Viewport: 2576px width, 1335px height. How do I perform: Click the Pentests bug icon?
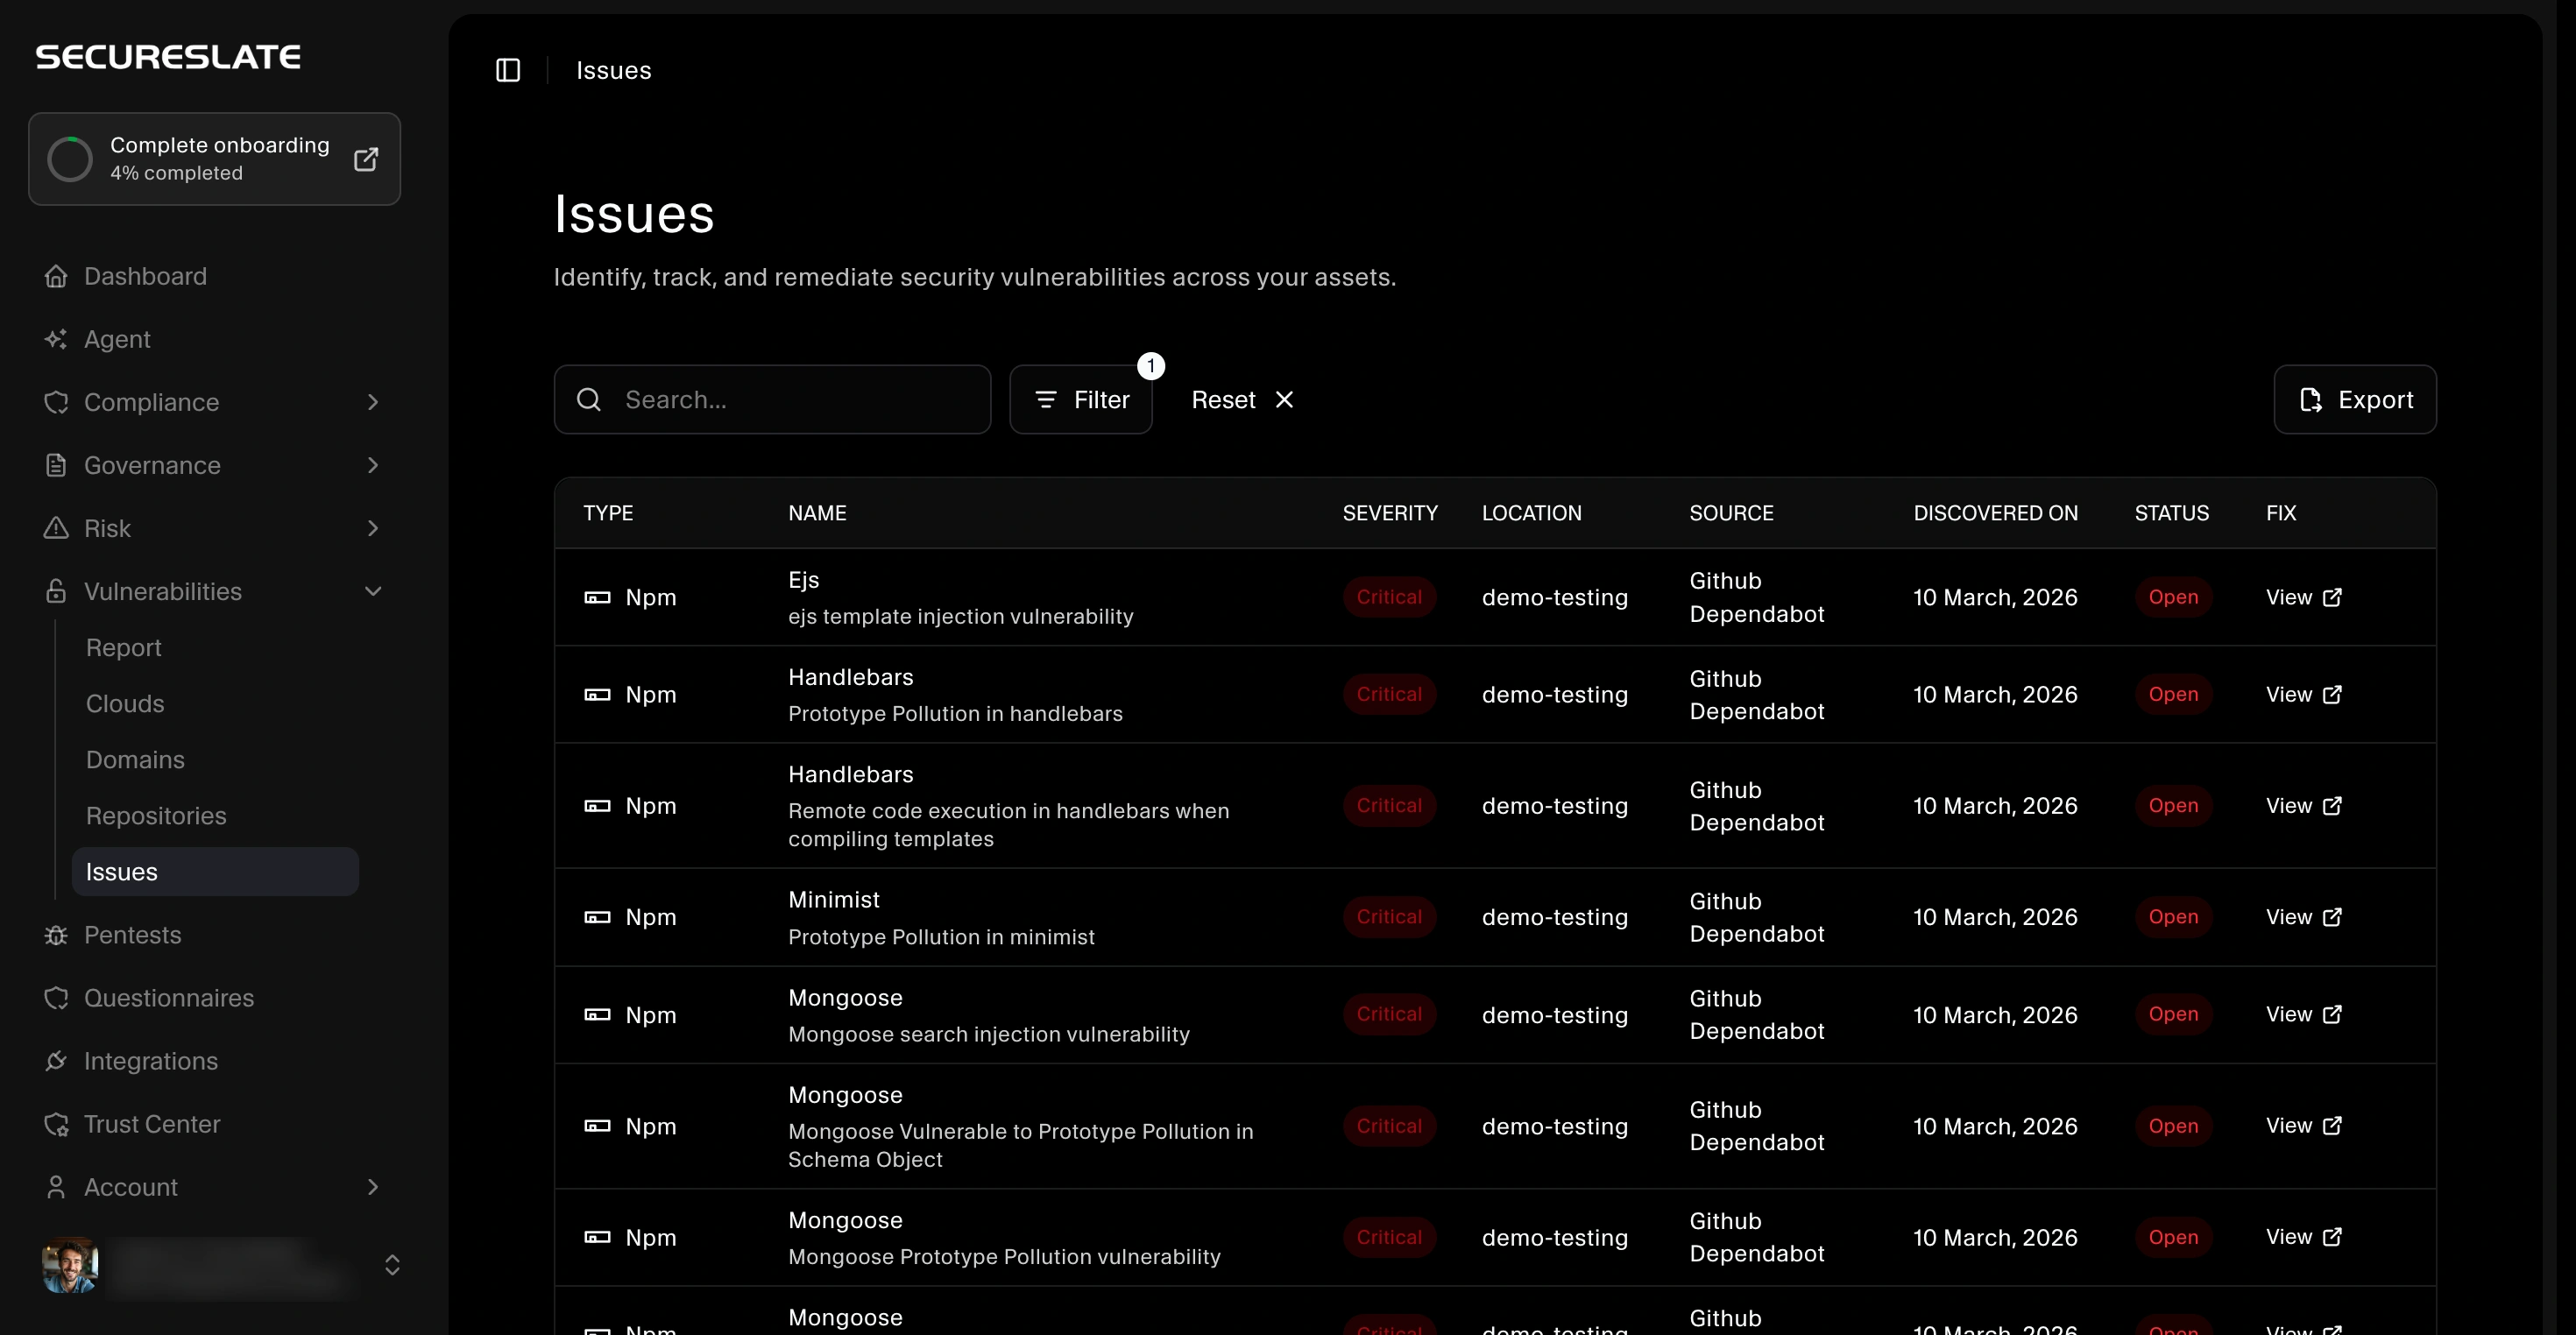[57, 935]
